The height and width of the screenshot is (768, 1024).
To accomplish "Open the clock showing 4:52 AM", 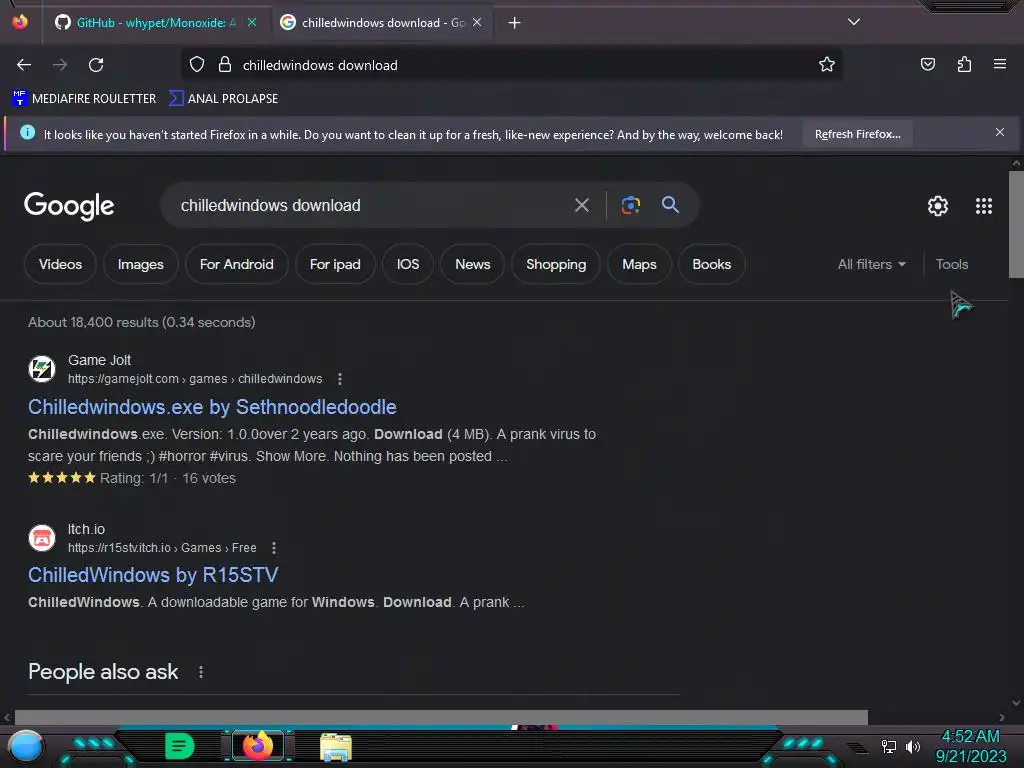I will pos(970,746).
